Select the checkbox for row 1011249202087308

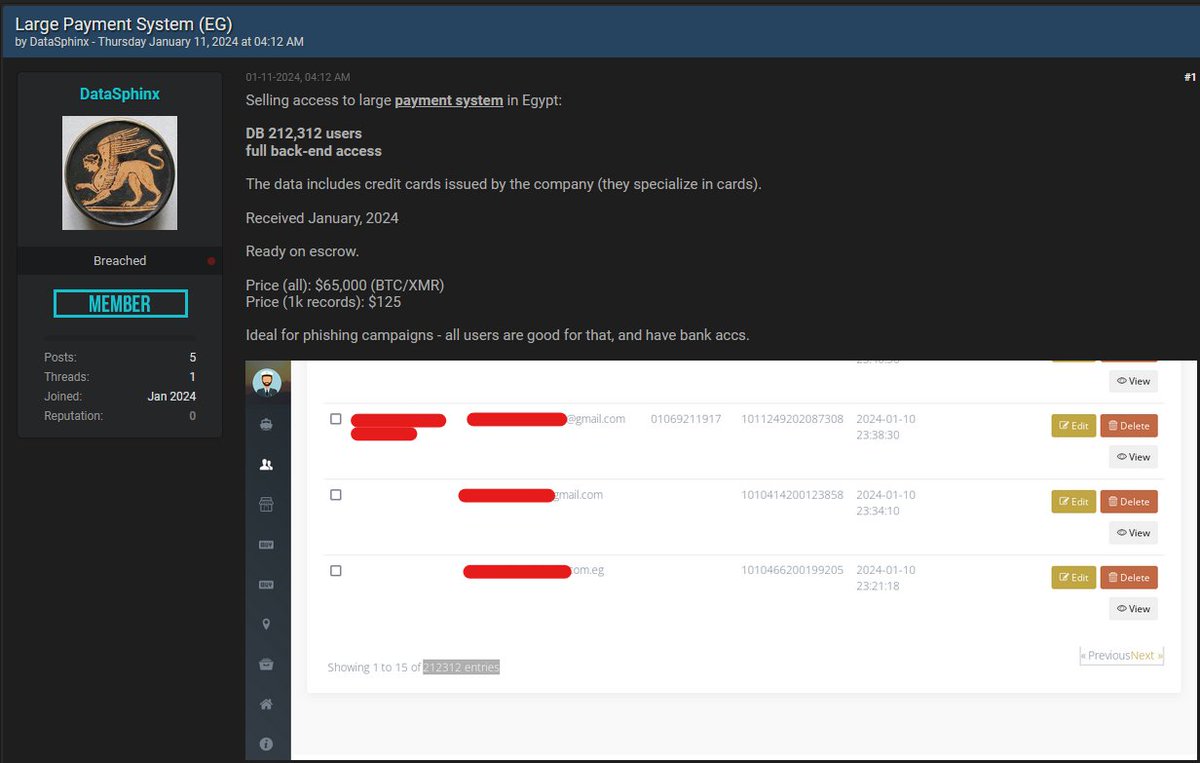tap(336, 419)
